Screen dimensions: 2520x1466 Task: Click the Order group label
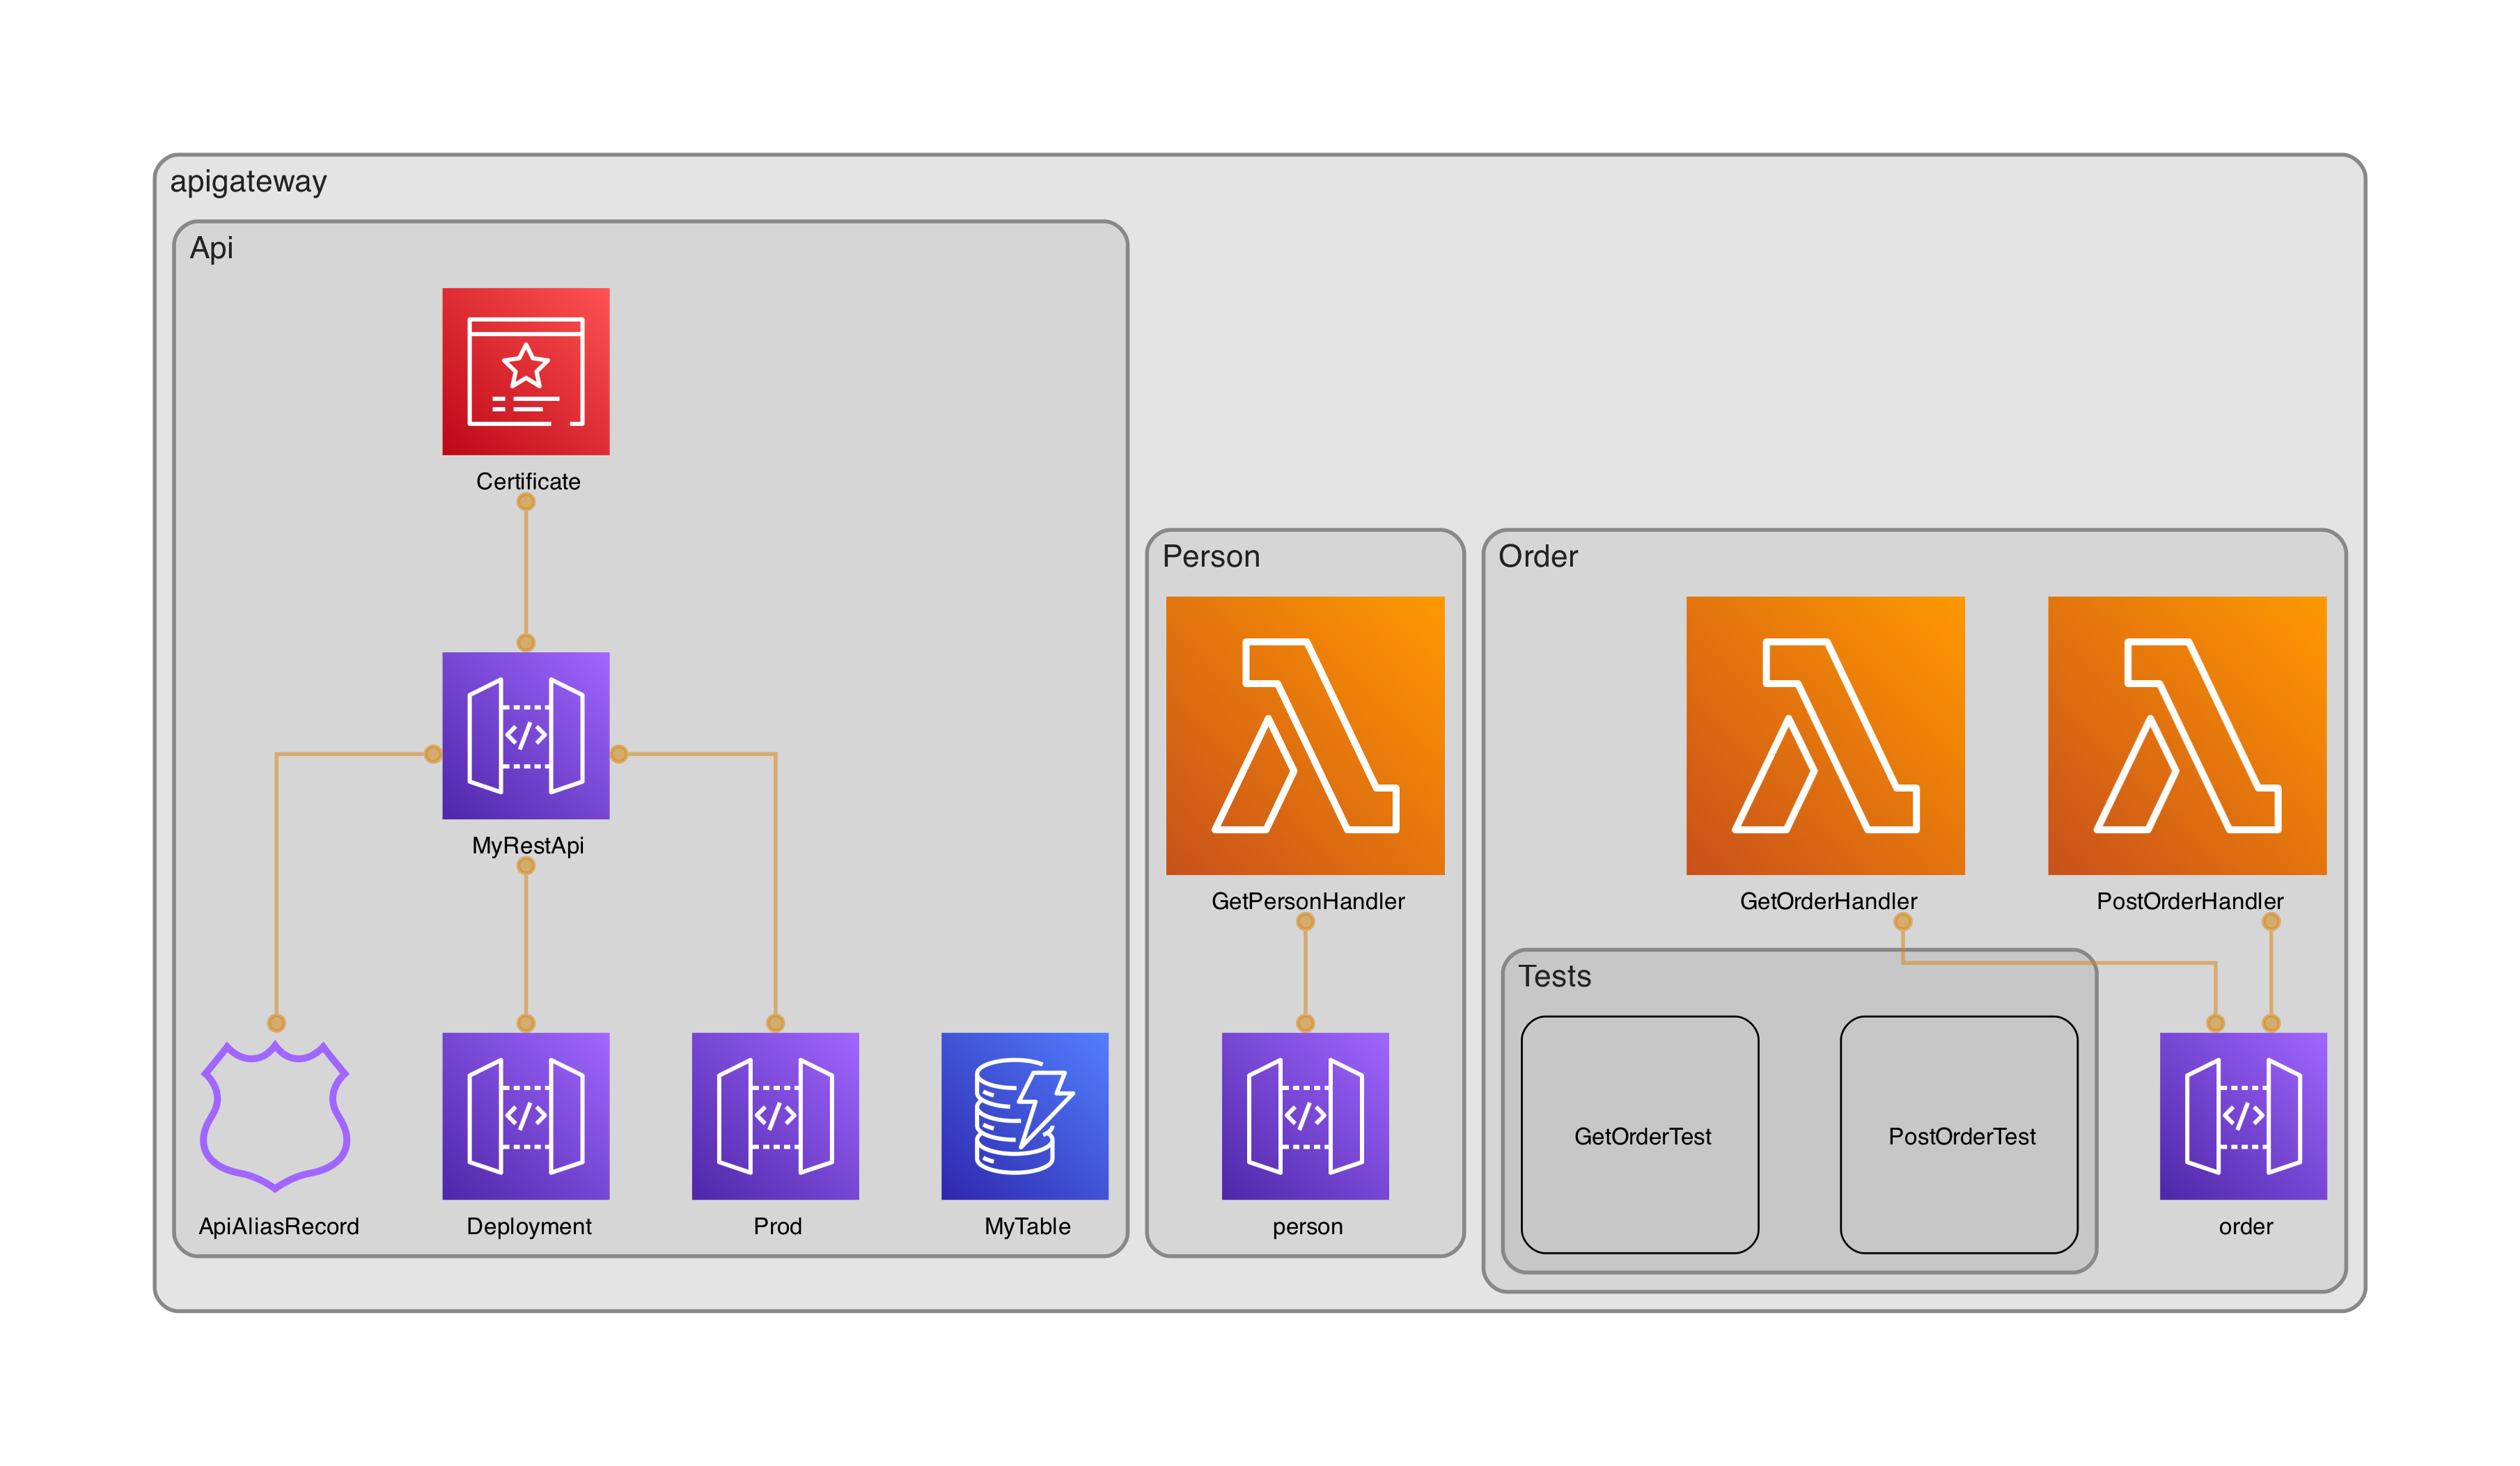click(1537, 556)
